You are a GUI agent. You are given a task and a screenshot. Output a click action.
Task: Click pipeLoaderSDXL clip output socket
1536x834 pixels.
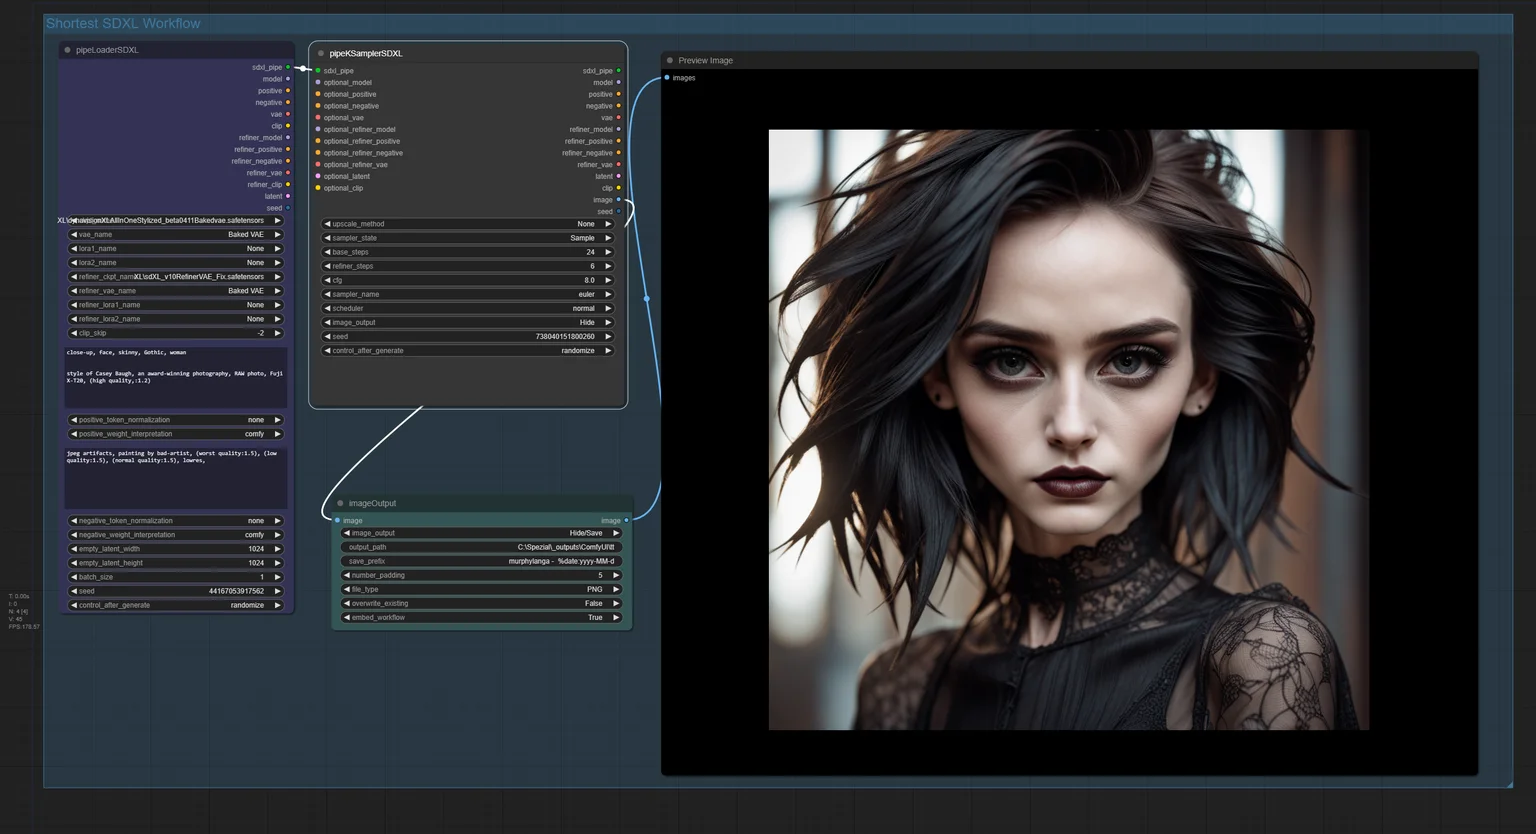[x=288, y=126]
